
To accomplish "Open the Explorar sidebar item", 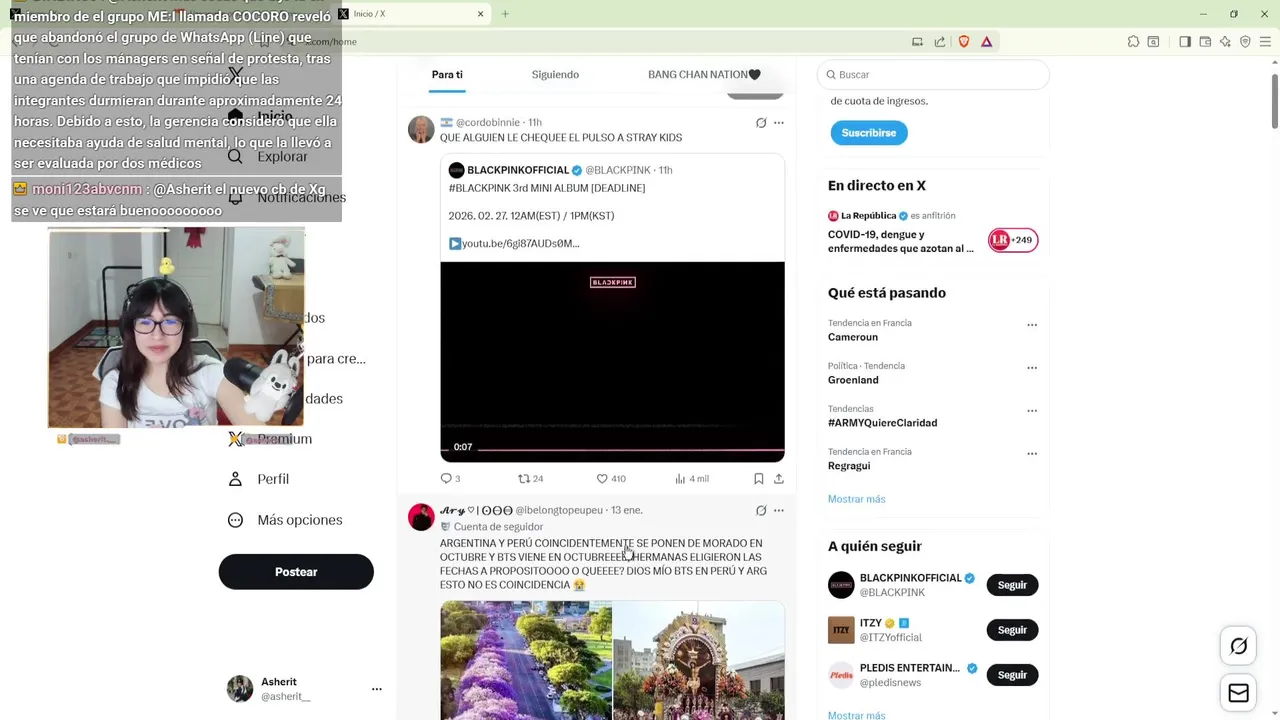I will (270, 157).
